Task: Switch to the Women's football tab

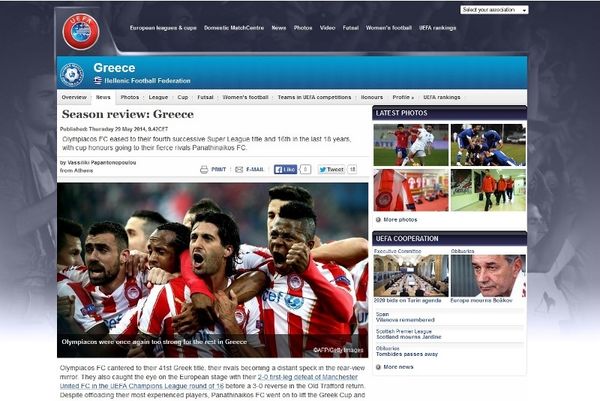Action: 245,97
